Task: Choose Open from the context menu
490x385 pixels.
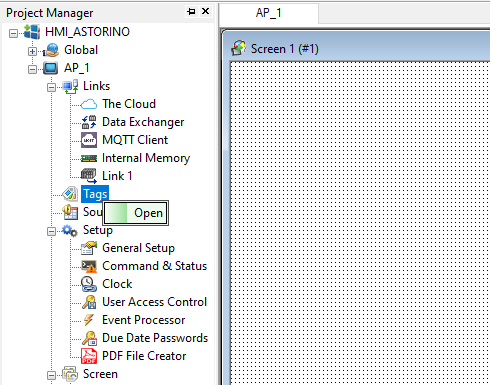Action: (x=135, y=213)
